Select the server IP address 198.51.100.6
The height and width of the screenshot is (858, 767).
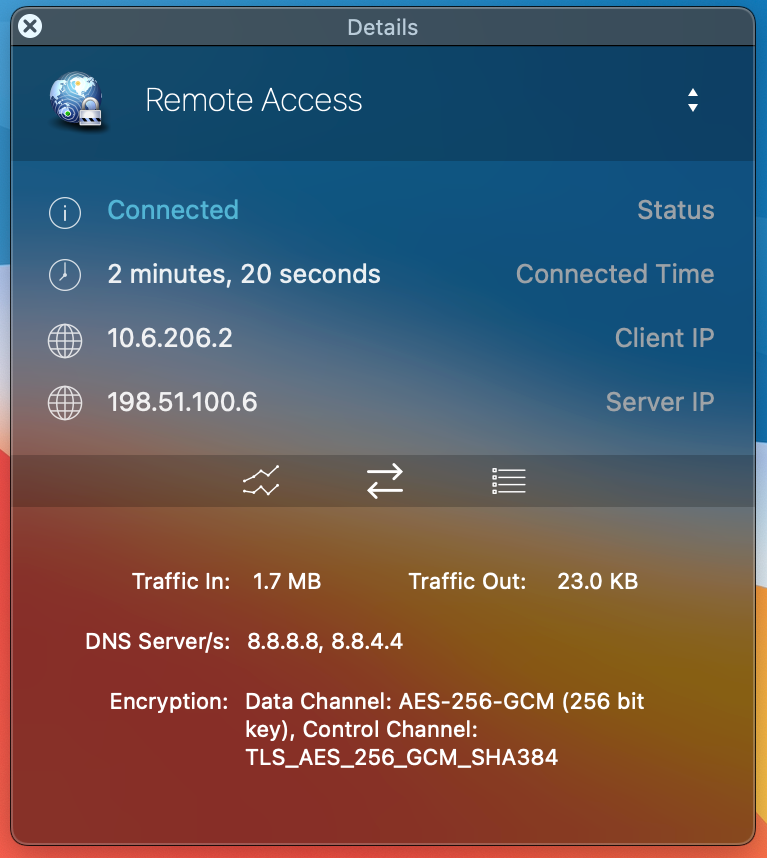click(182, 402)
